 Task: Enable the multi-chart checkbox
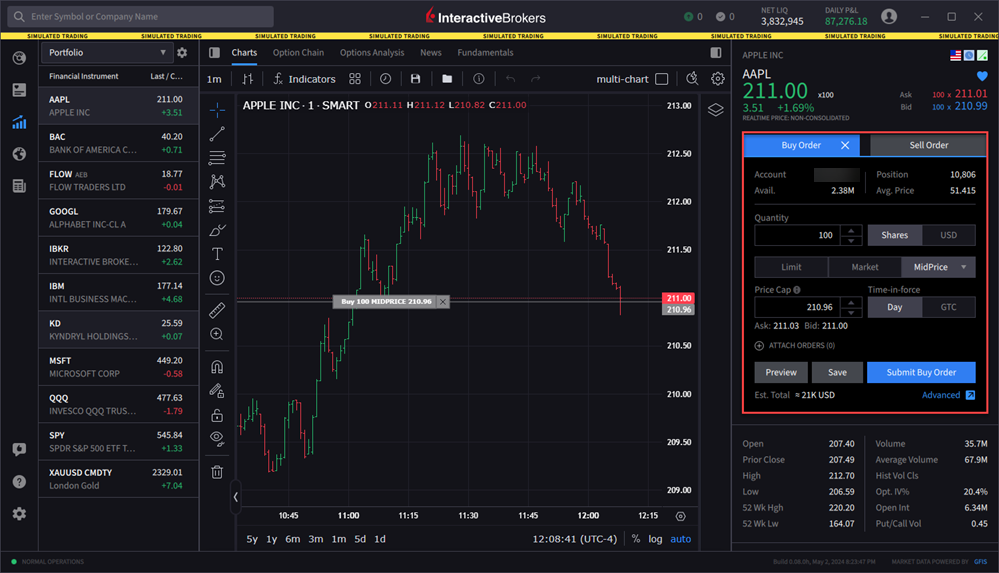[x=662, y=79]
